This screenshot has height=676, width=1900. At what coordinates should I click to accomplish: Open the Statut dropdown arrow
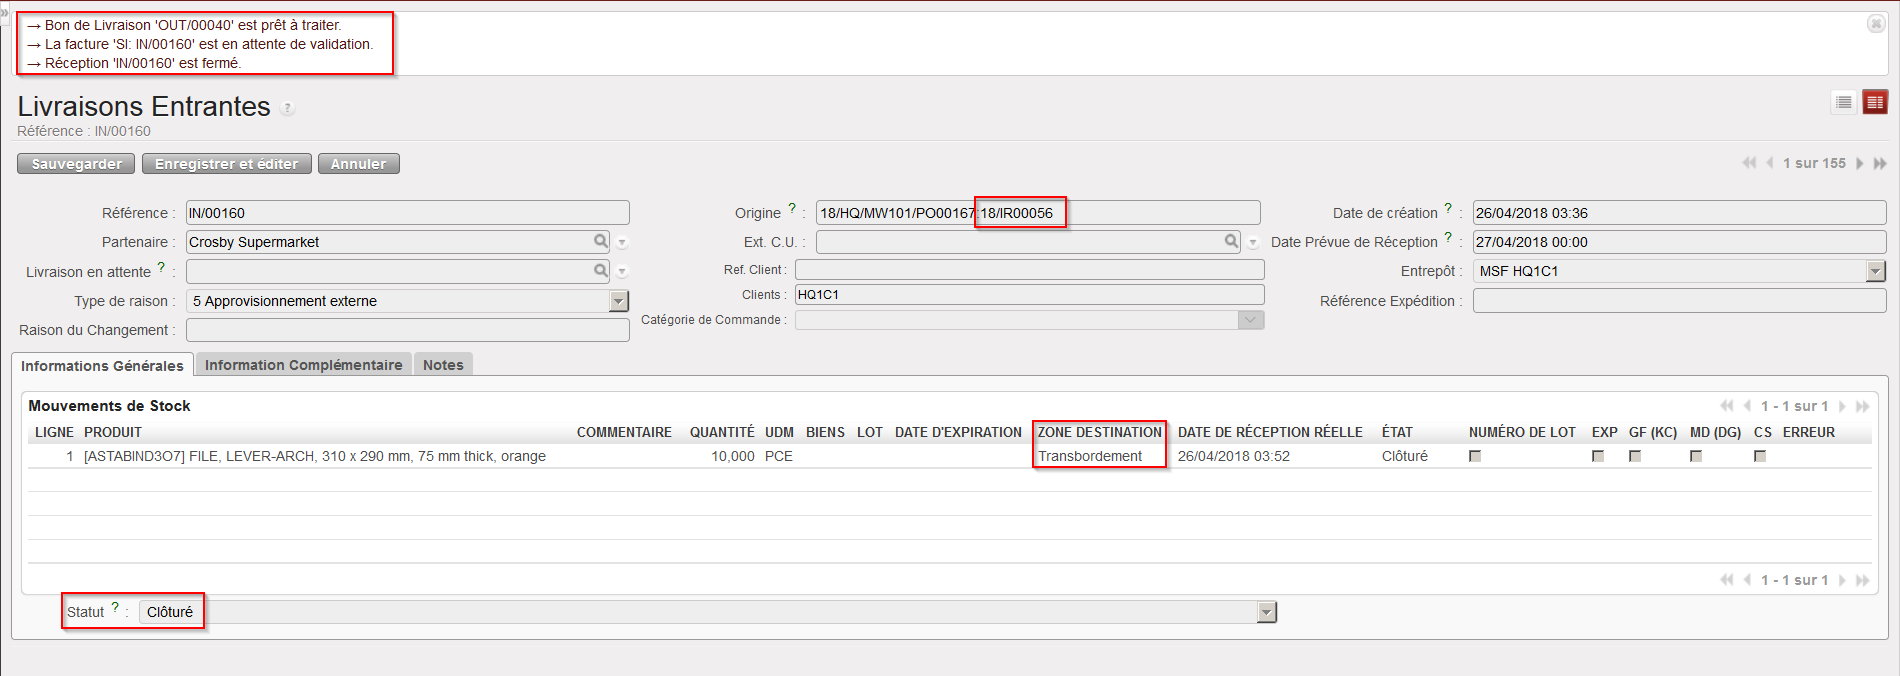[x=1267, y=612]
